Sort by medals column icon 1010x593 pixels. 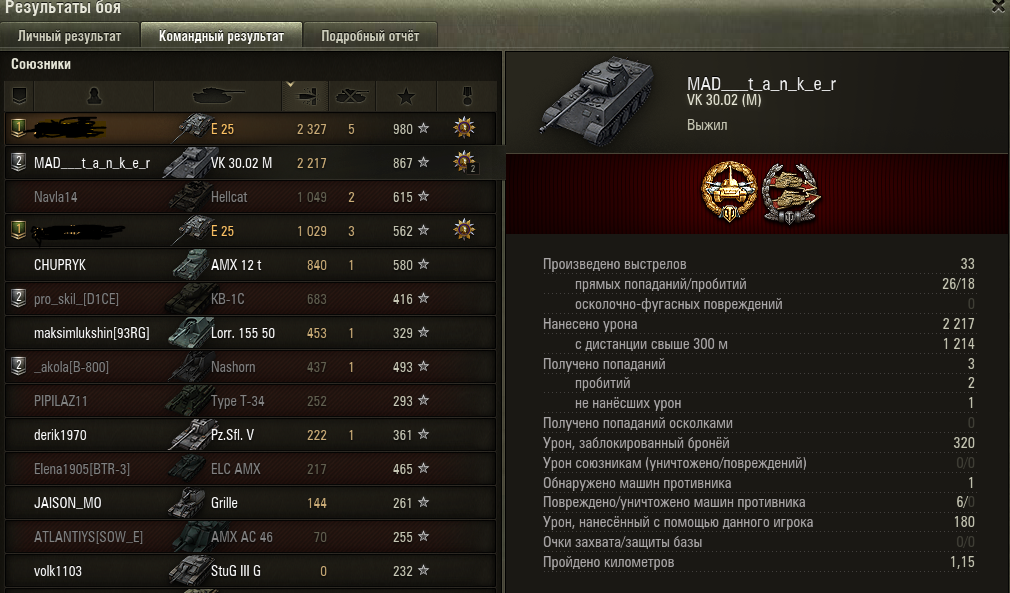point(467,96)
